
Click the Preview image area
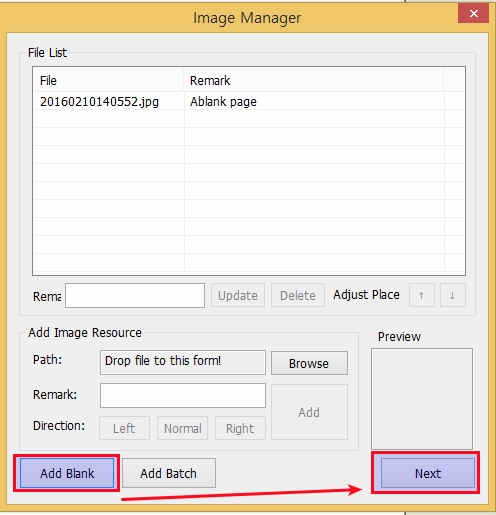point(422,399)
